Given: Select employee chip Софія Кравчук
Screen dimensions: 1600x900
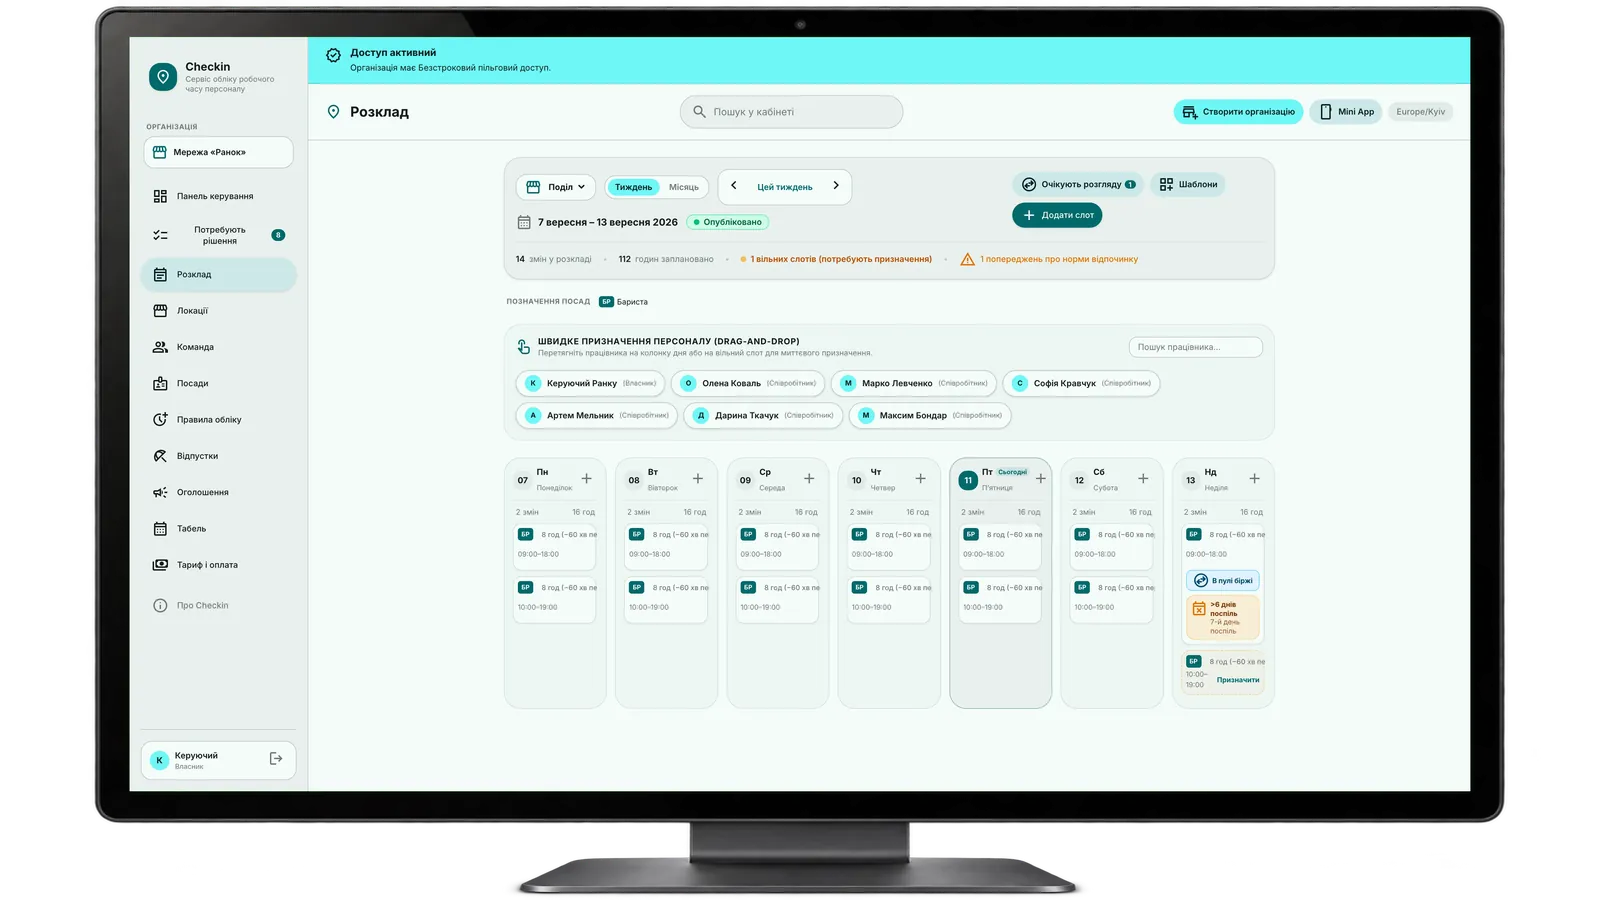Looking at the screenshot, I should [1081, 383].
